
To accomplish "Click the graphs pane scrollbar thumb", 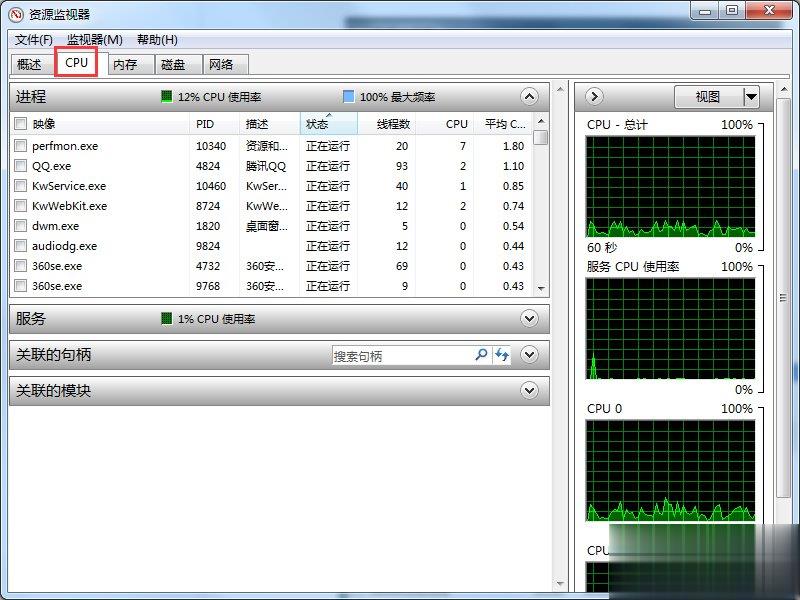I will [783, 297].
